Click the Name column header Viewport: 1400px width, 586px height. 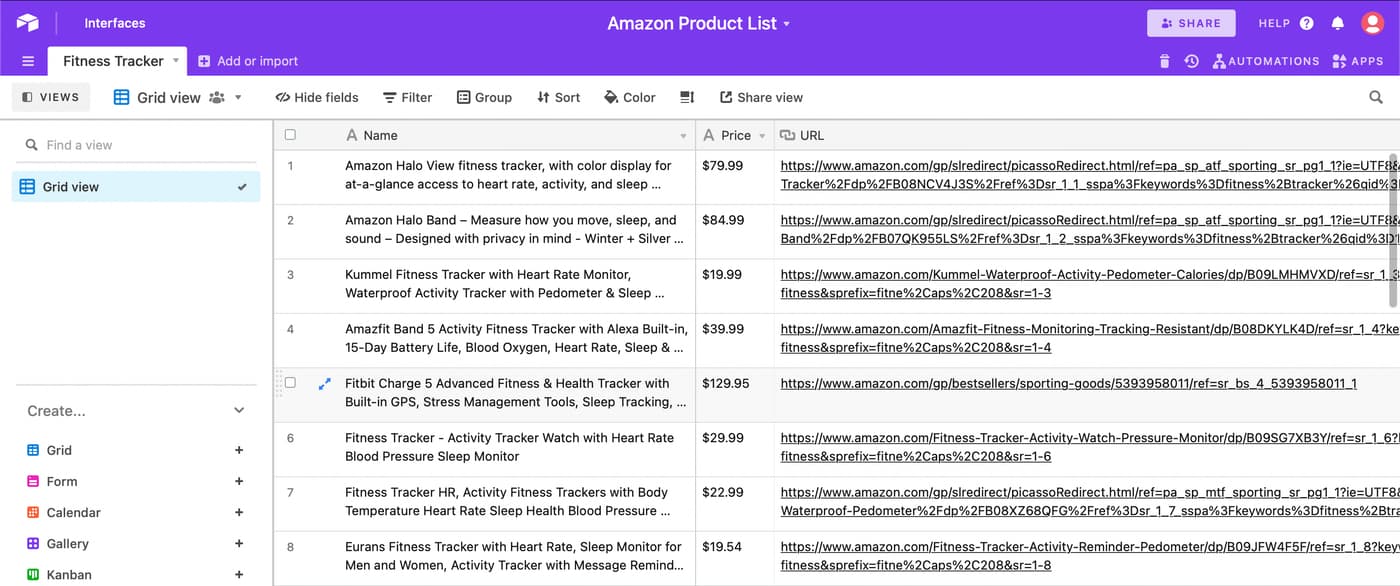(x=517, y=135)
